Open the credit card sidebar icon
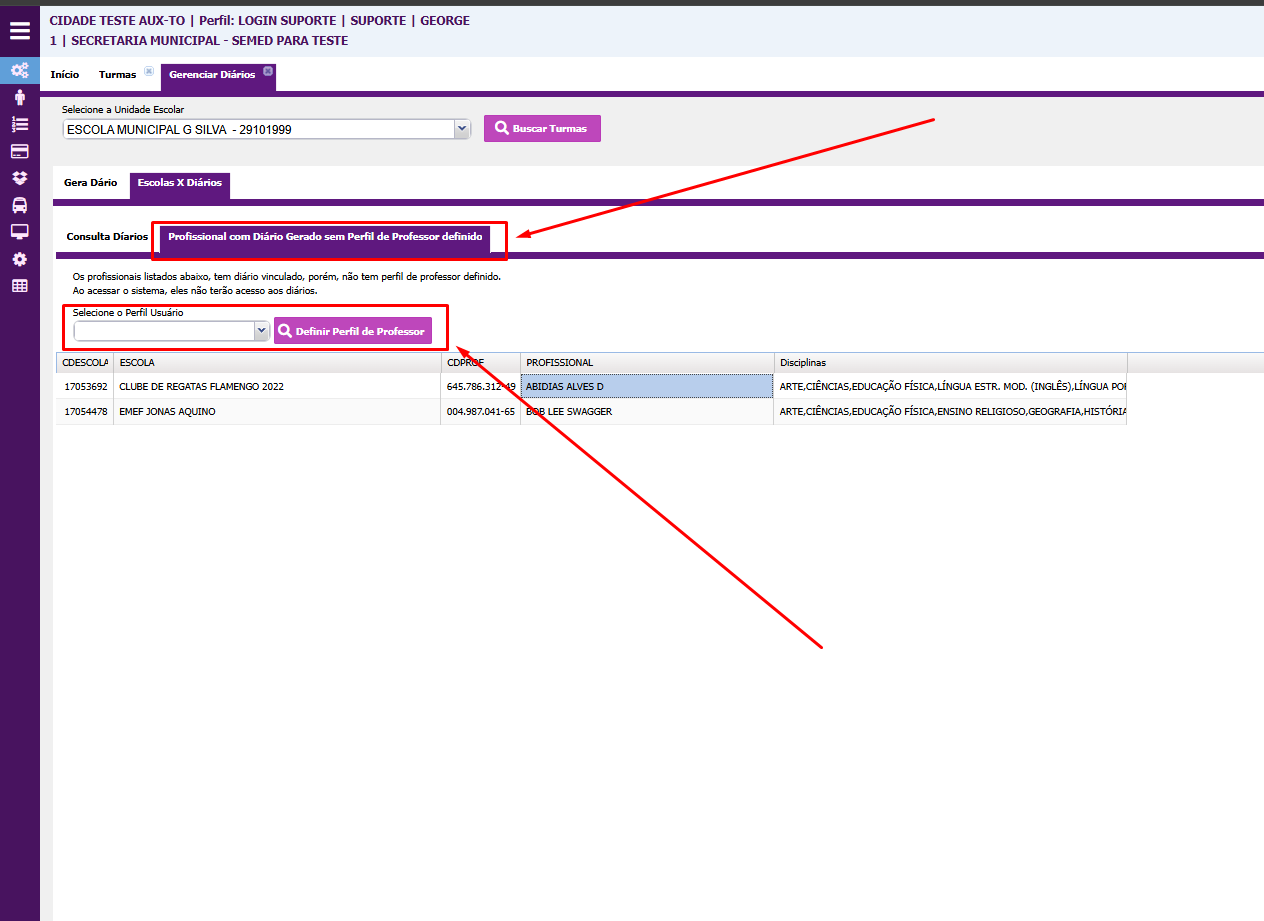This screenshot has width=1264, height=921. pos(20,151)
